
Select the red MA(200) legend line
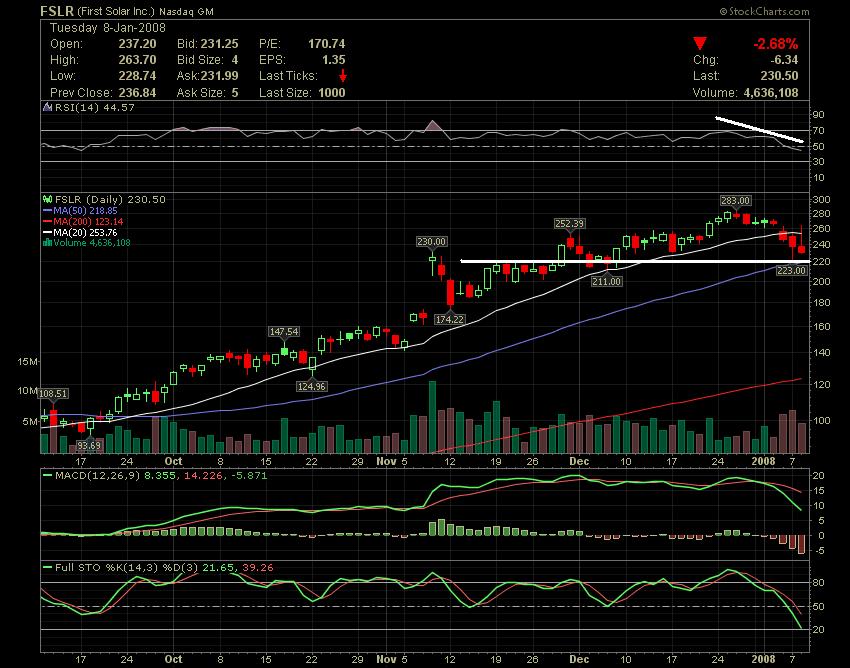[47, 221]
